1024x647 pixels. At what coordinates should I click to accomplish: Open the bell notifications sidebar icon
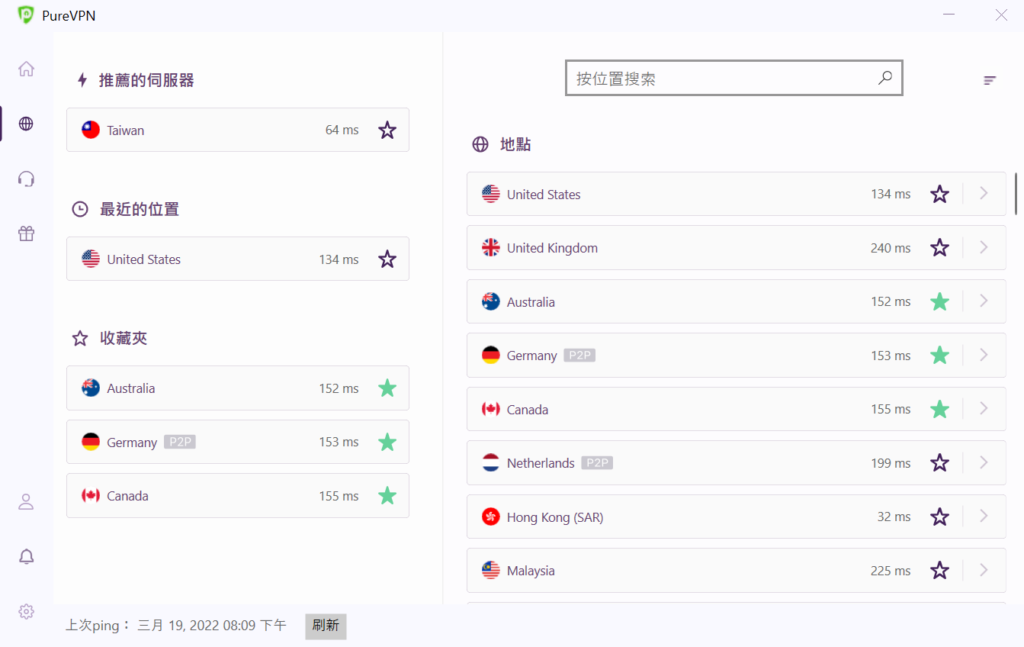26,556
